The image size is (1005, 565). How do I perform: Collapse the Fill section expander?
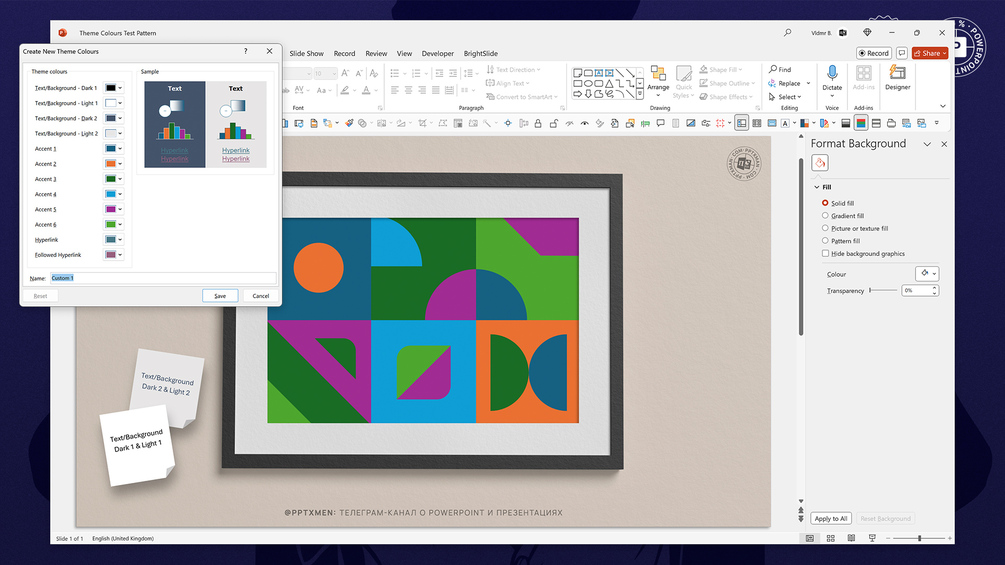[817, 187]
